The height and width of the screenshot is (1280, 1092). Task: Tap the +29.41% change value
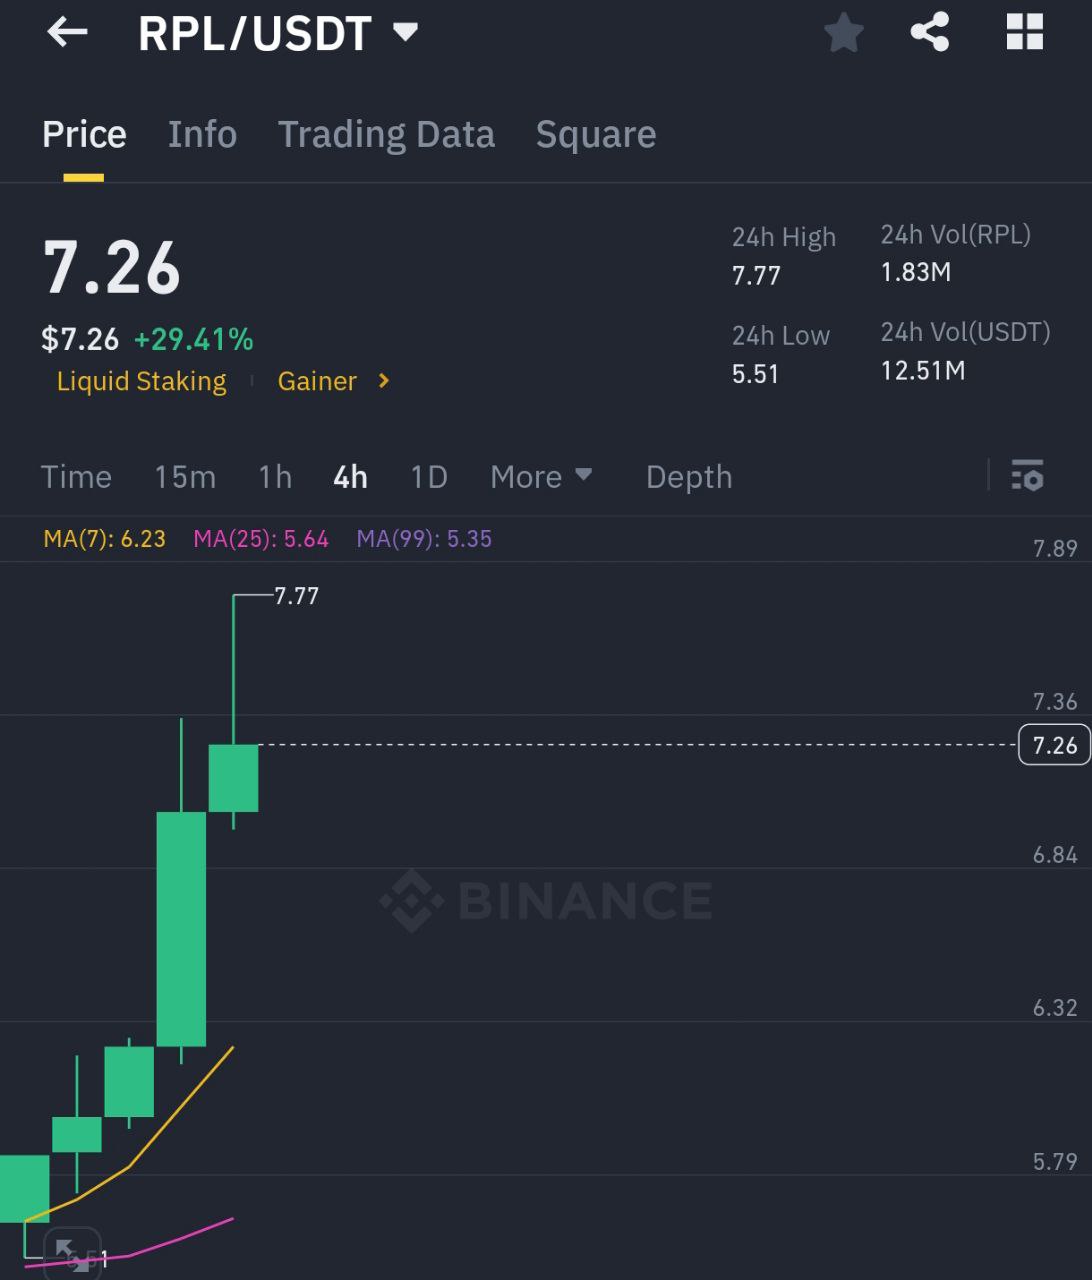tap(193, 339)
